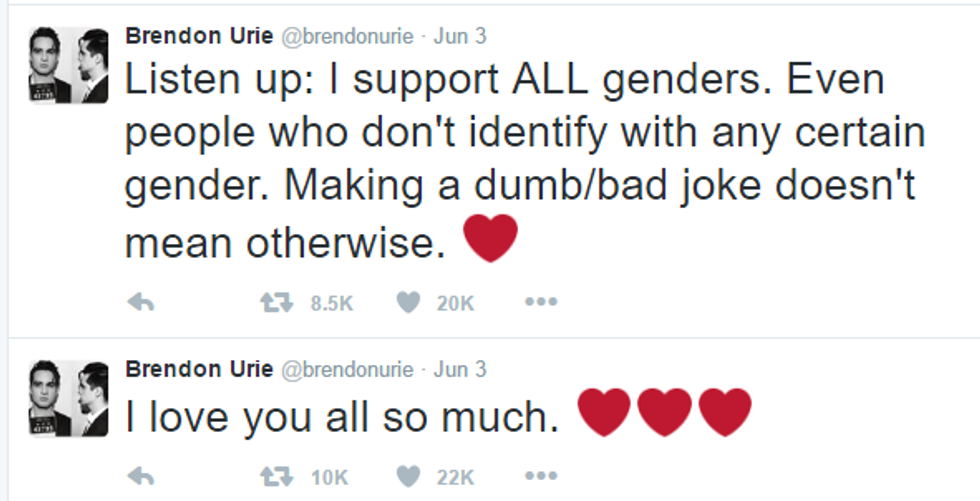Click Brendon Urie name on "I love you" tweet
This screenshot has width=980, height=501.
pyautogui.click(x=198, y=370)
